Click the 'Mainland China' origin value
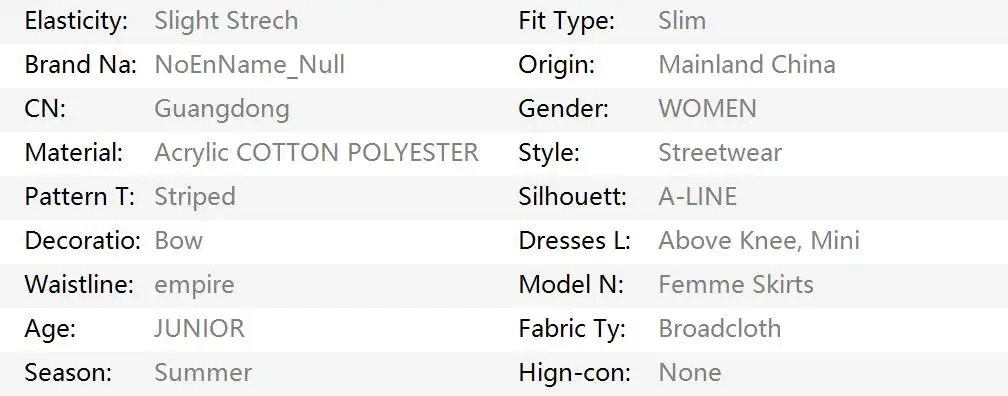Image resolution: width=1008 pixels, height=396 pixels. pos(747,65)
